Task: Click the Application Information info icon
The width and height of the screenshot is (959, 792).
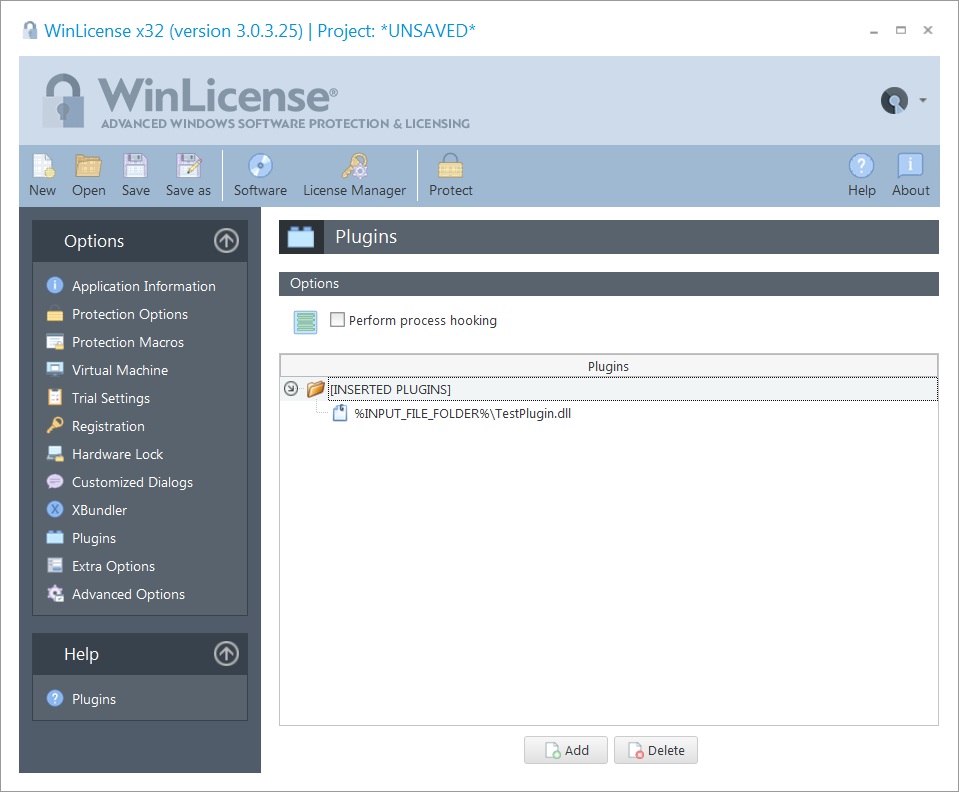Action: point(55,285)
